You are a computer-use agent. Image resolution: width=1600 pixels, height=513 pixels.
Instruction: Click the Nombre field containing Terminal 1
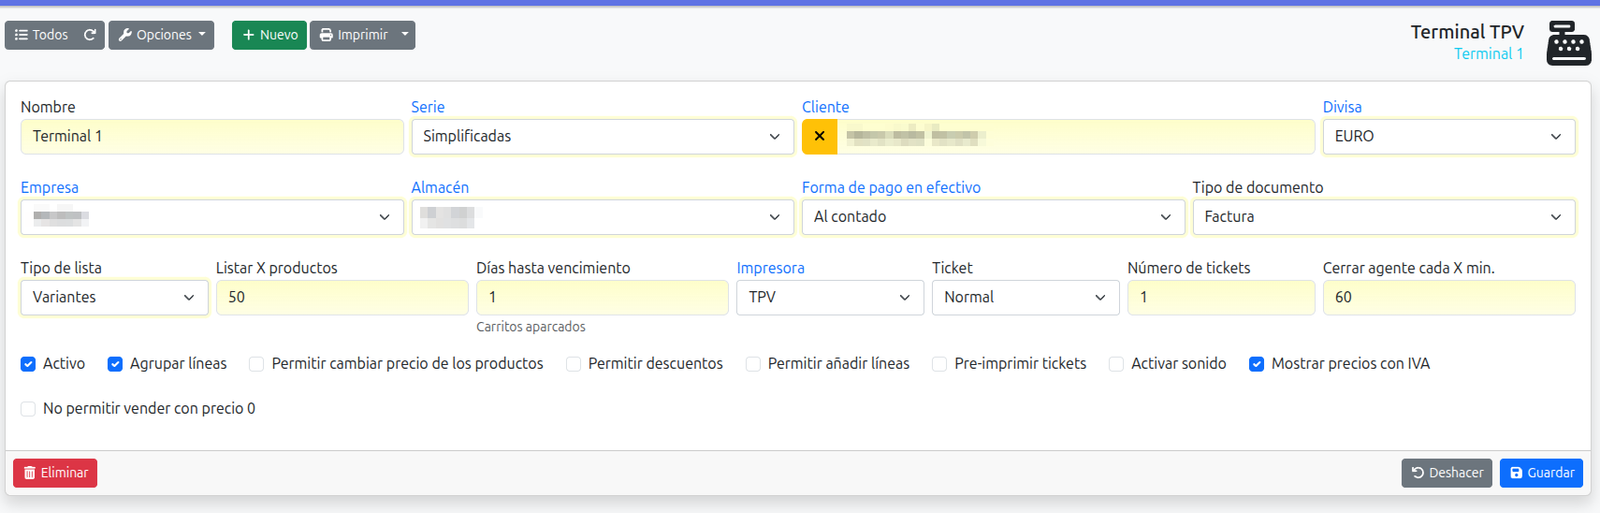coord(212,136)
